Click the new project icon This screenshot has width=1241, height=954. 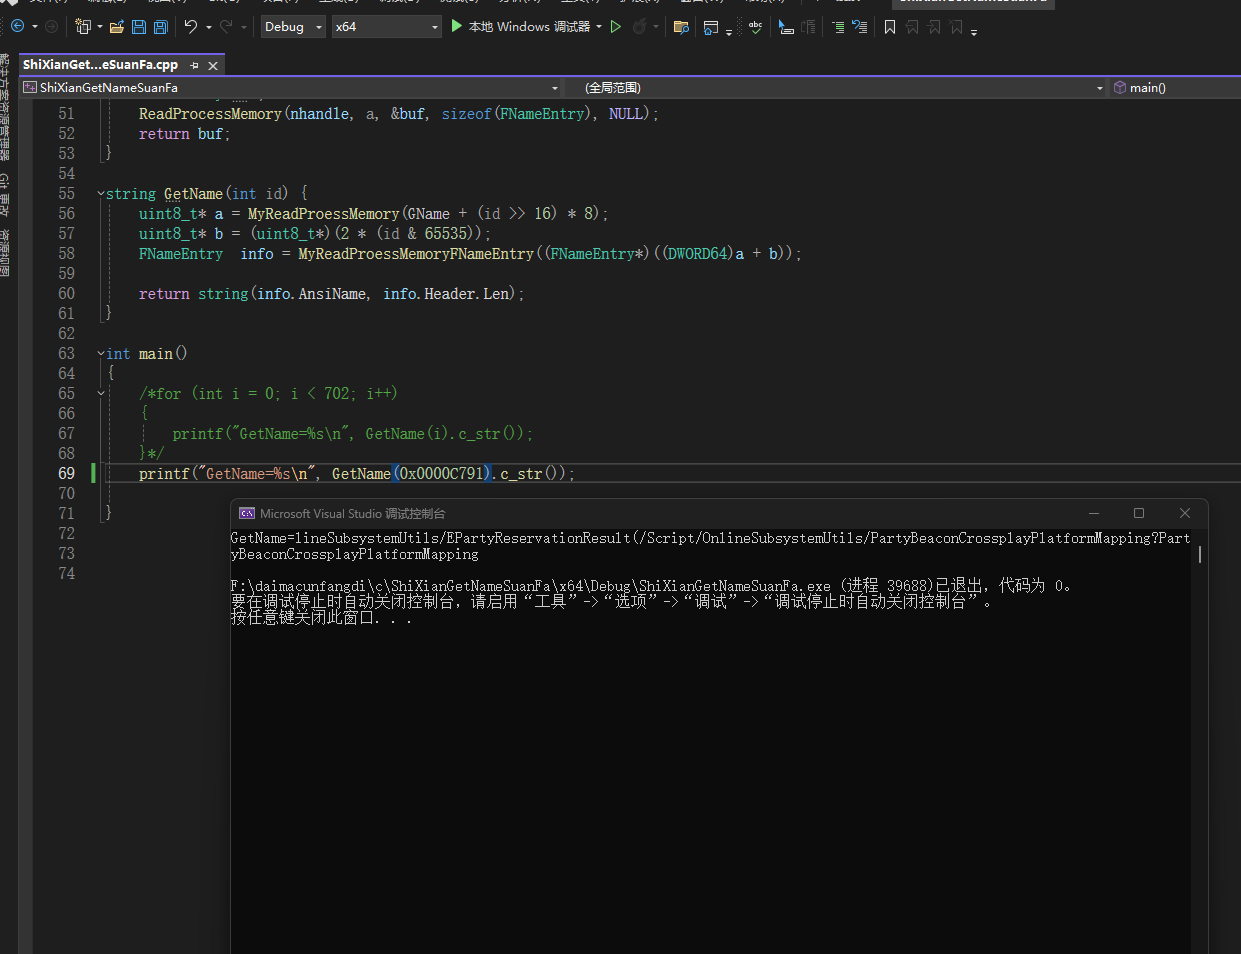[83, 26]
